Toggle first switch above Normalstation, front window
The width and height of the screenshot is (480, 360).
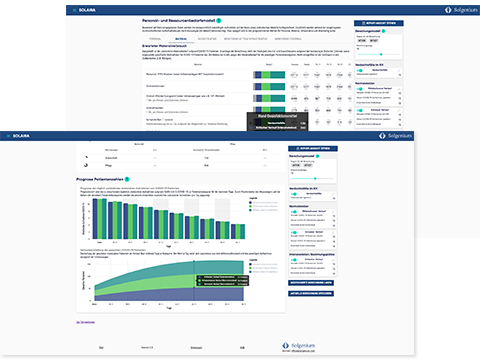click(294, 194)
